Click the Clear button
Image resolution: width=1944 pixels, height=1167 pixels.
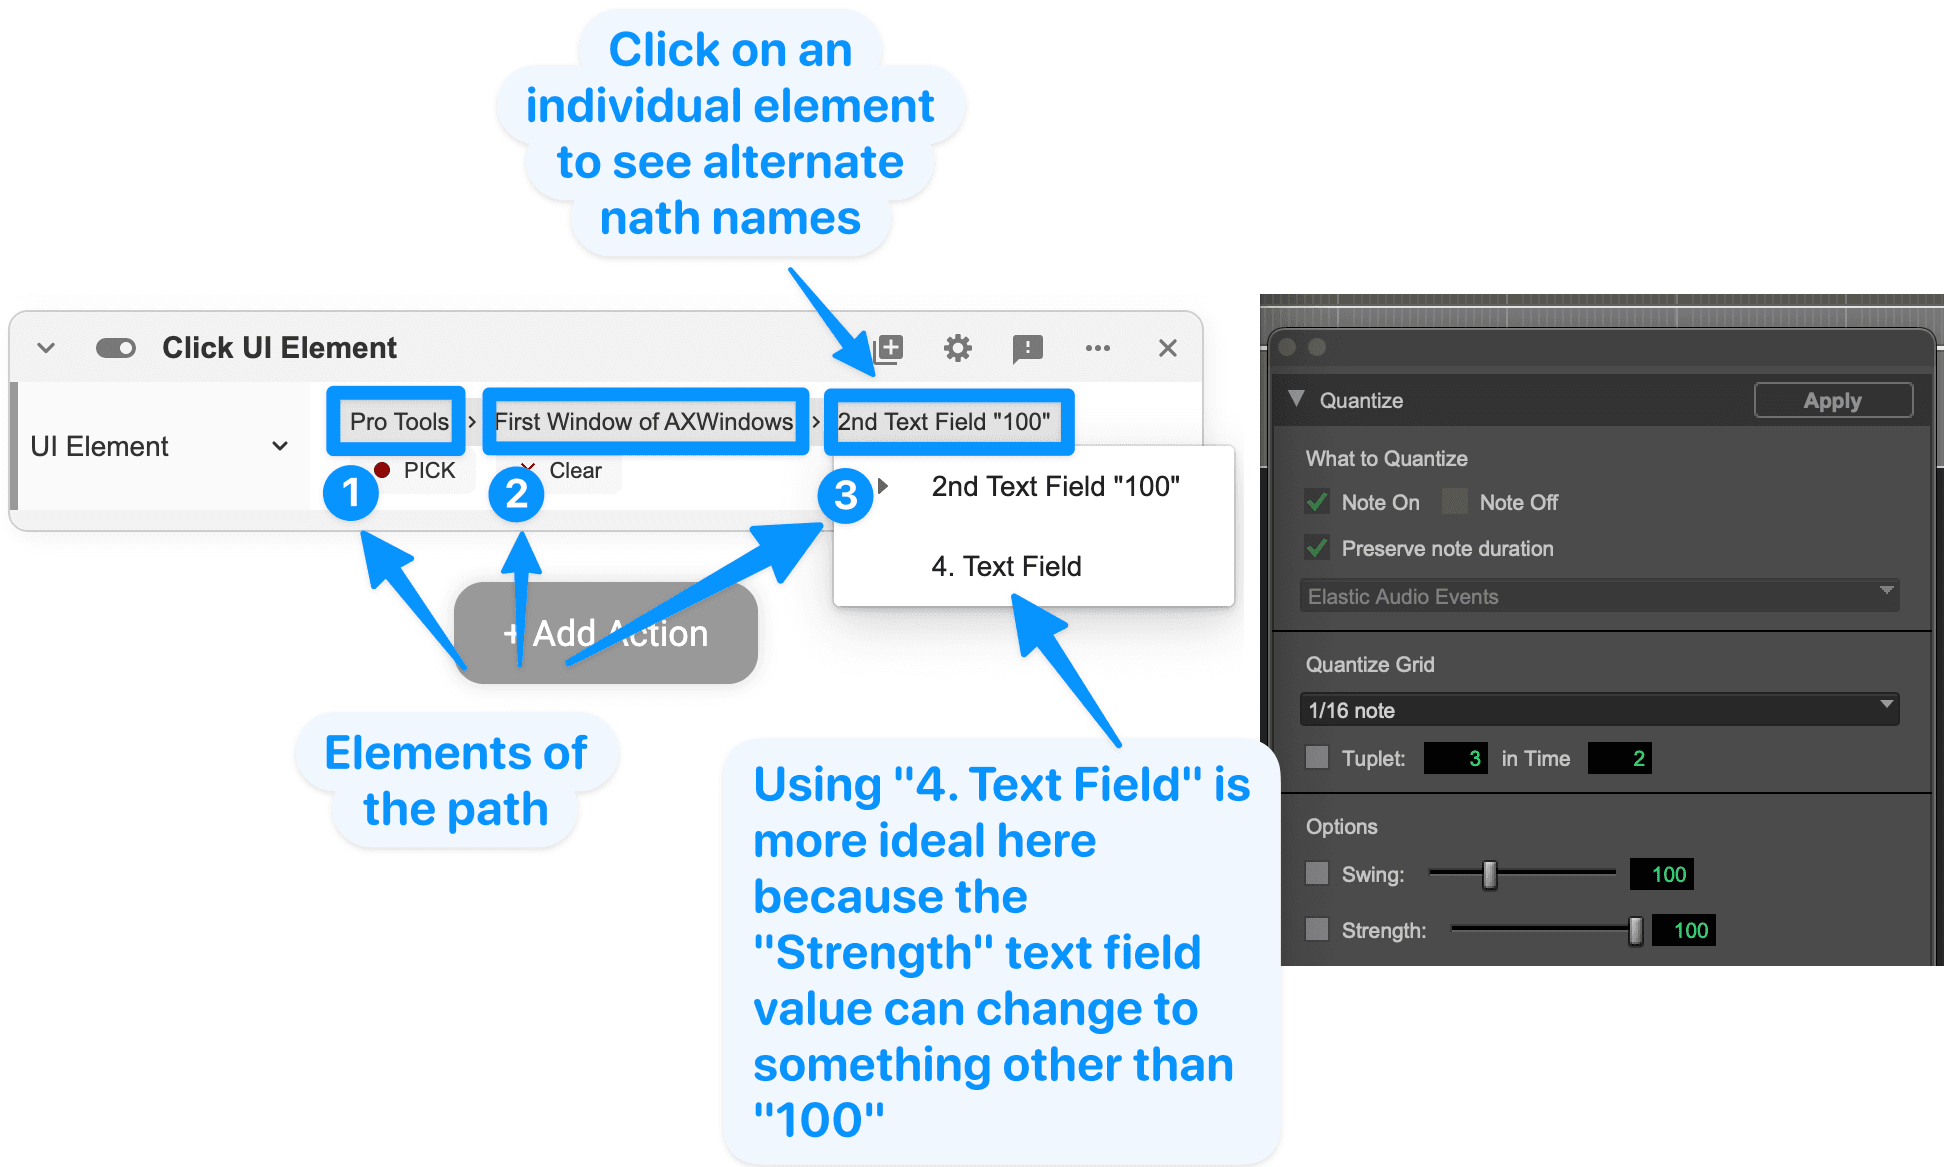564,470
